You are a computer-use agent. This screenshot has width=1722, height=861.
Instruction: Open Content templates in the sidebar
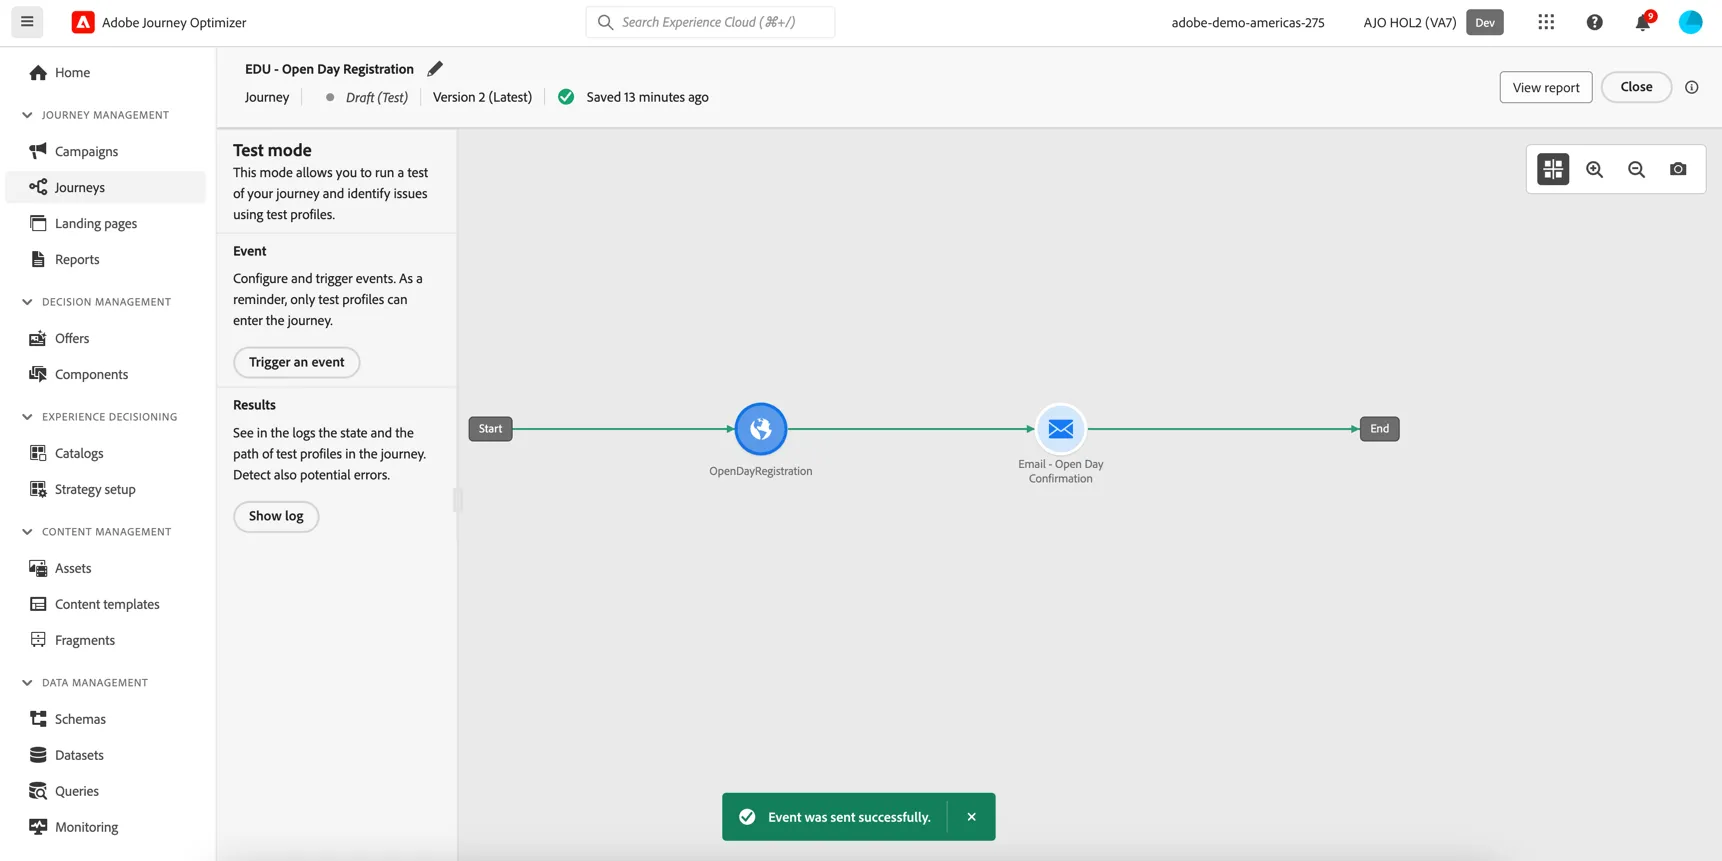click(106, 604)
